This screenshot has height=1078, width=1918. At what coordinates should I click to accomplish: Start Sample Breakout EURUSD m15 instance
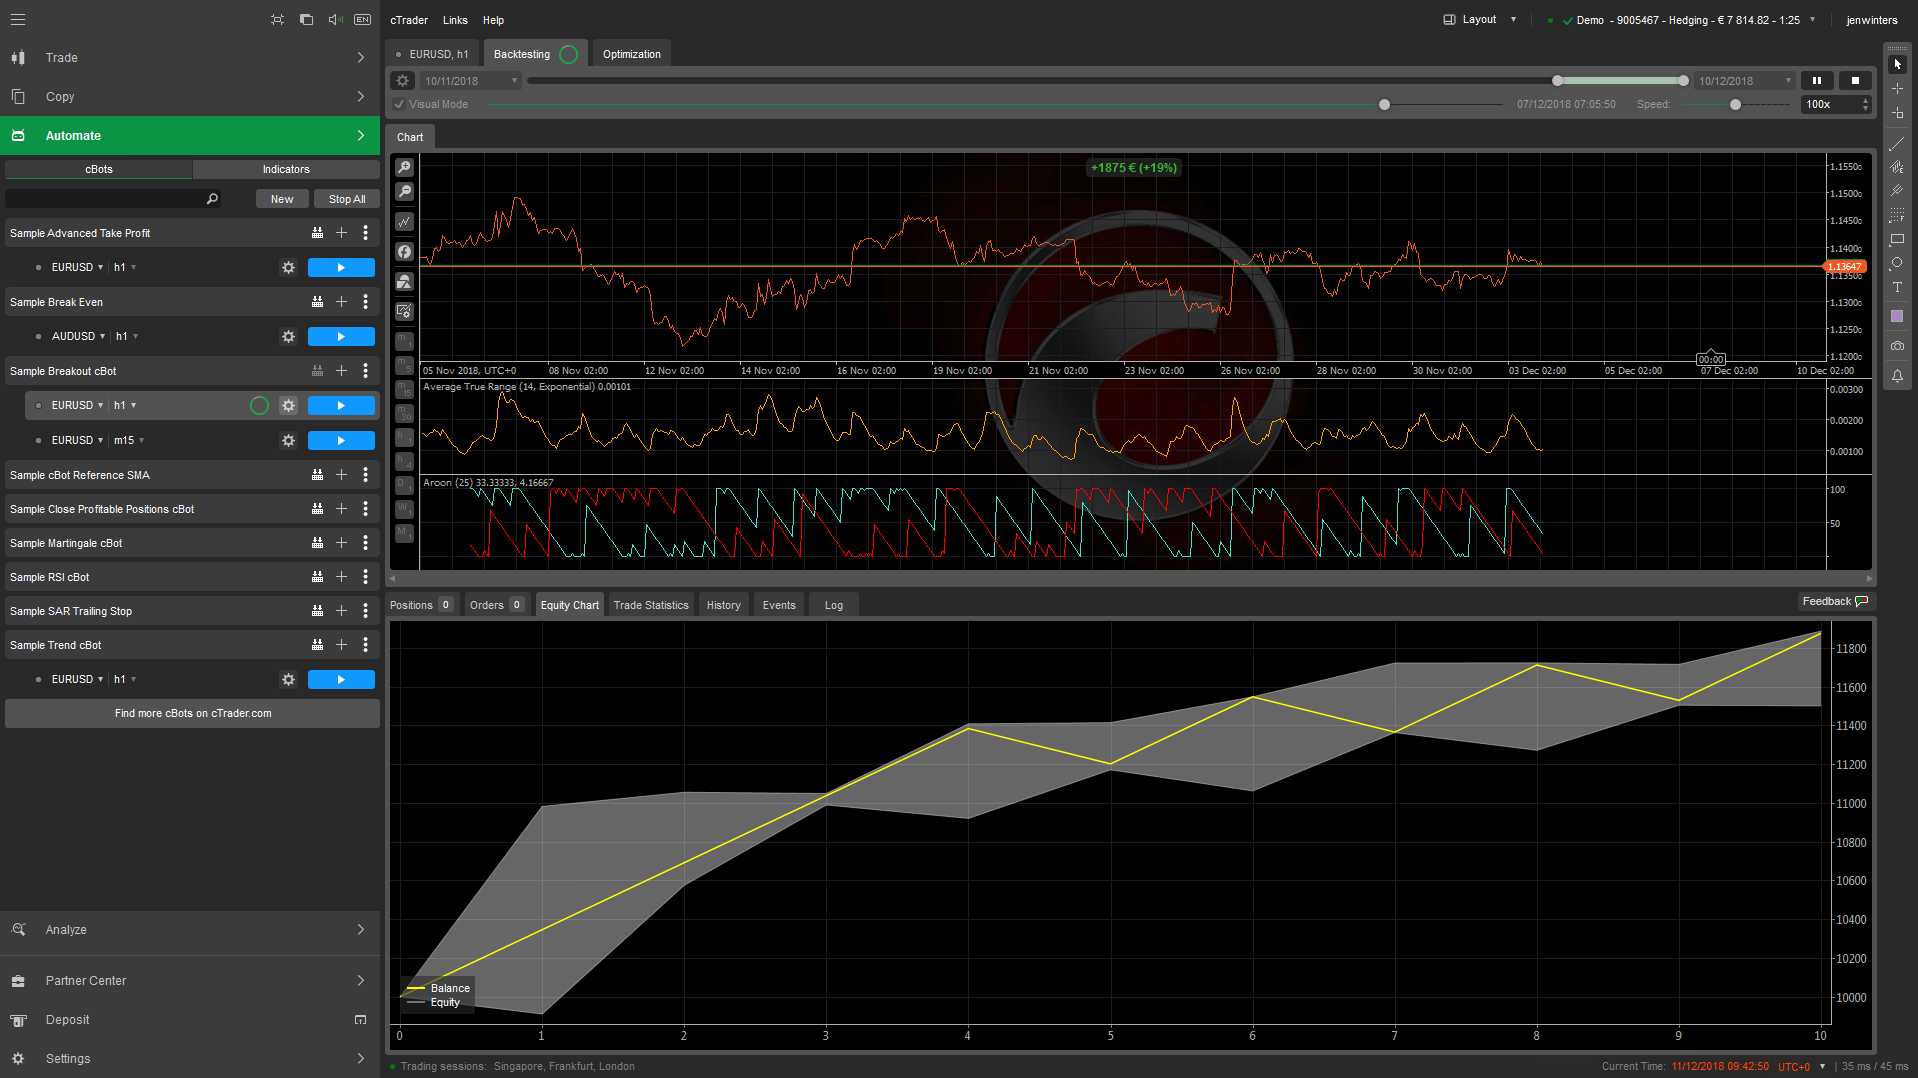click(341, 441)
